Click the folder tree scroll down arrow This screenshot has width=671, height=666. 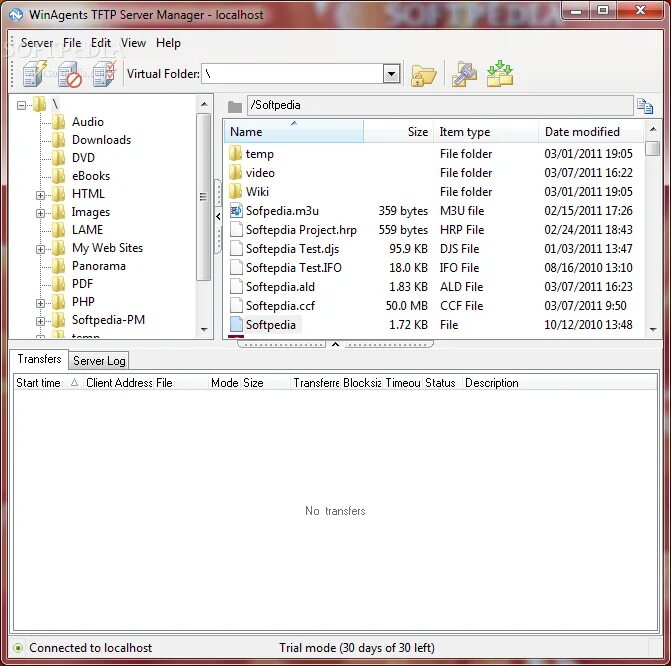tap(204, 329)
